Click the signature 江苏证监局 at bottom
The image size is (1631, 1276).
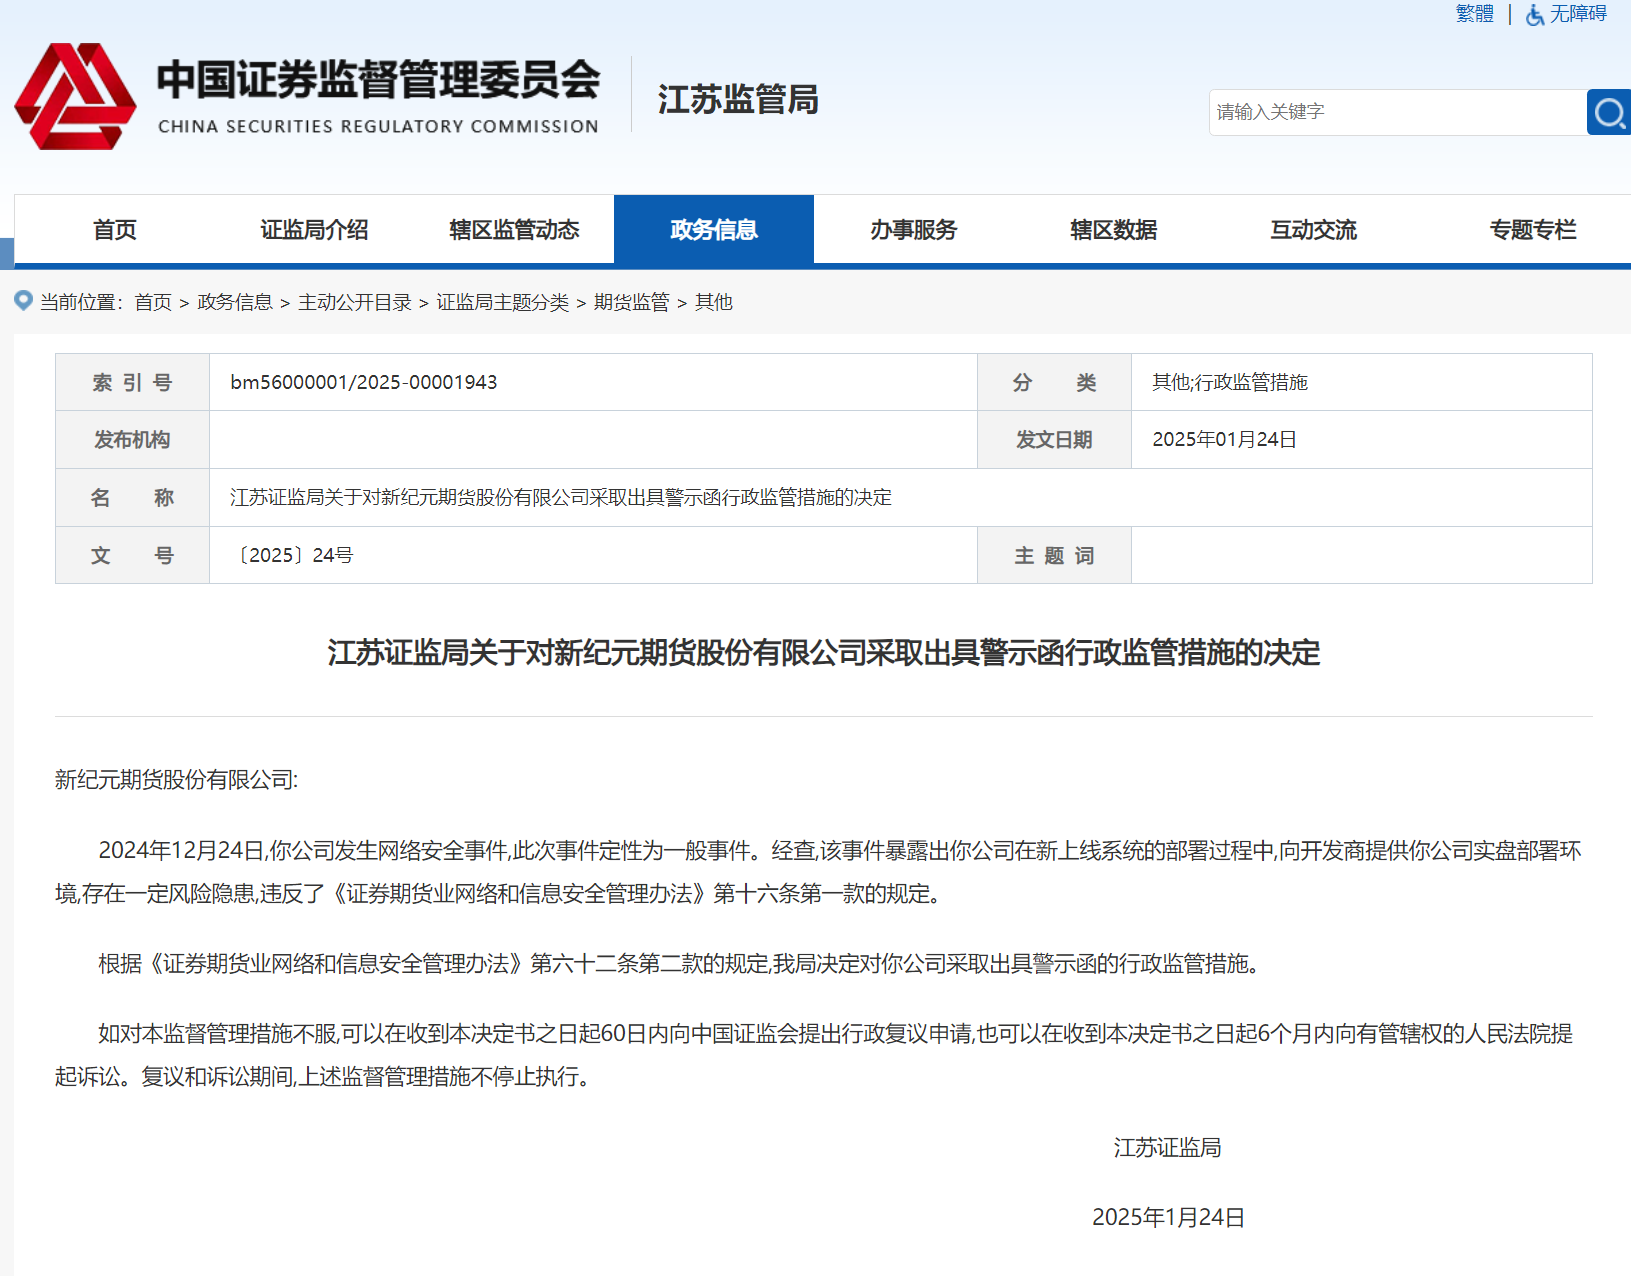pos(1168,1148)
